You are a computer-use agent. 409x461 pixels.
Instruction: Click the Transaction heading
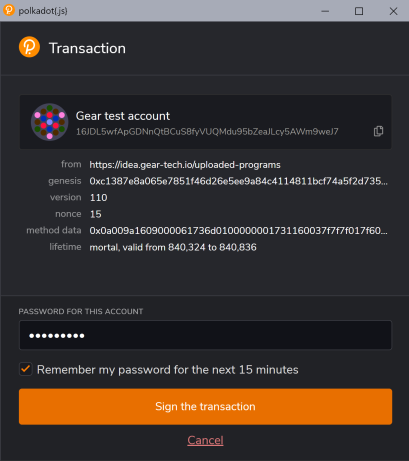(87, 48)
